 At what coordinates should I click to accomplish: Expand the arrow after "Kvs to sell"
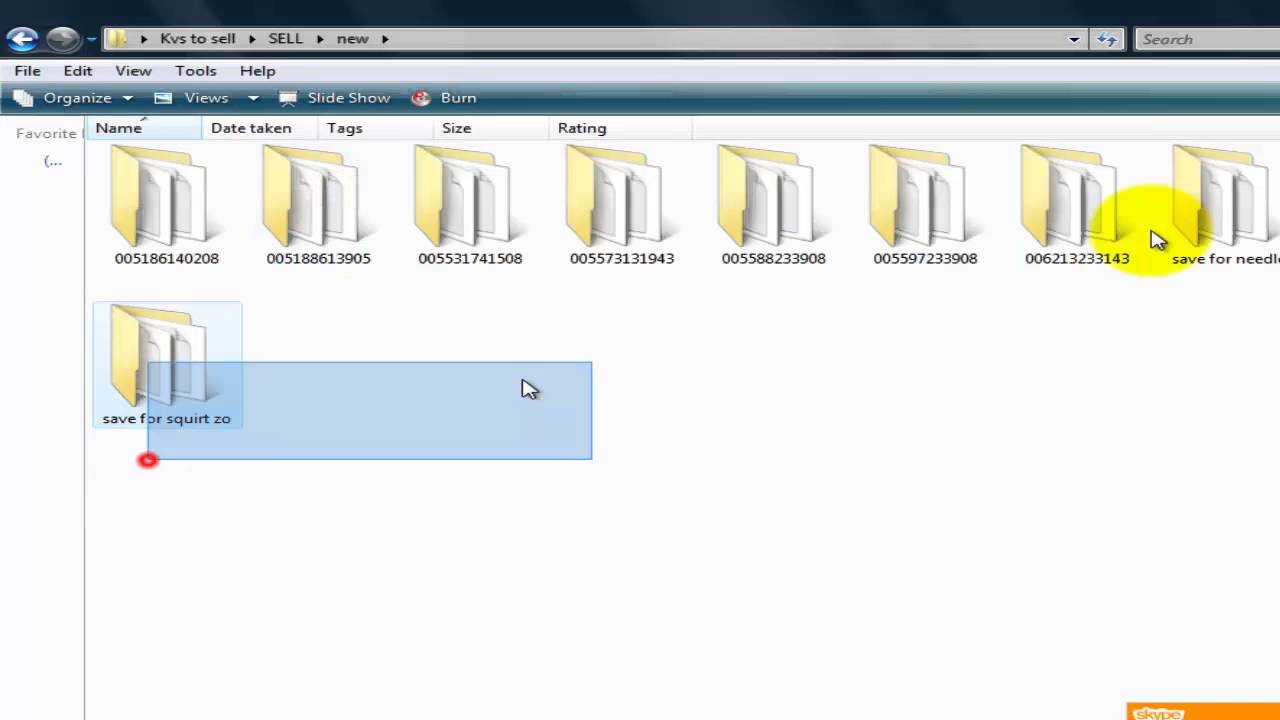(x=253, y=39)
